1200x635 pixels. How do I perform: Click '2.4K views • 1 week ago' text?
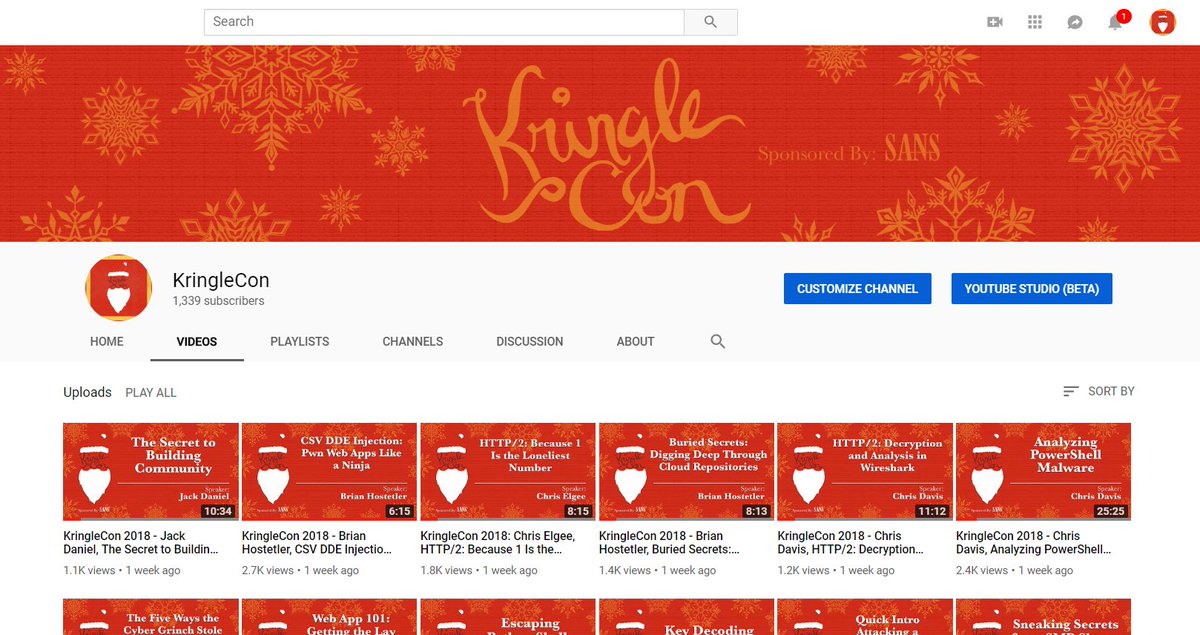[1015, 570]
